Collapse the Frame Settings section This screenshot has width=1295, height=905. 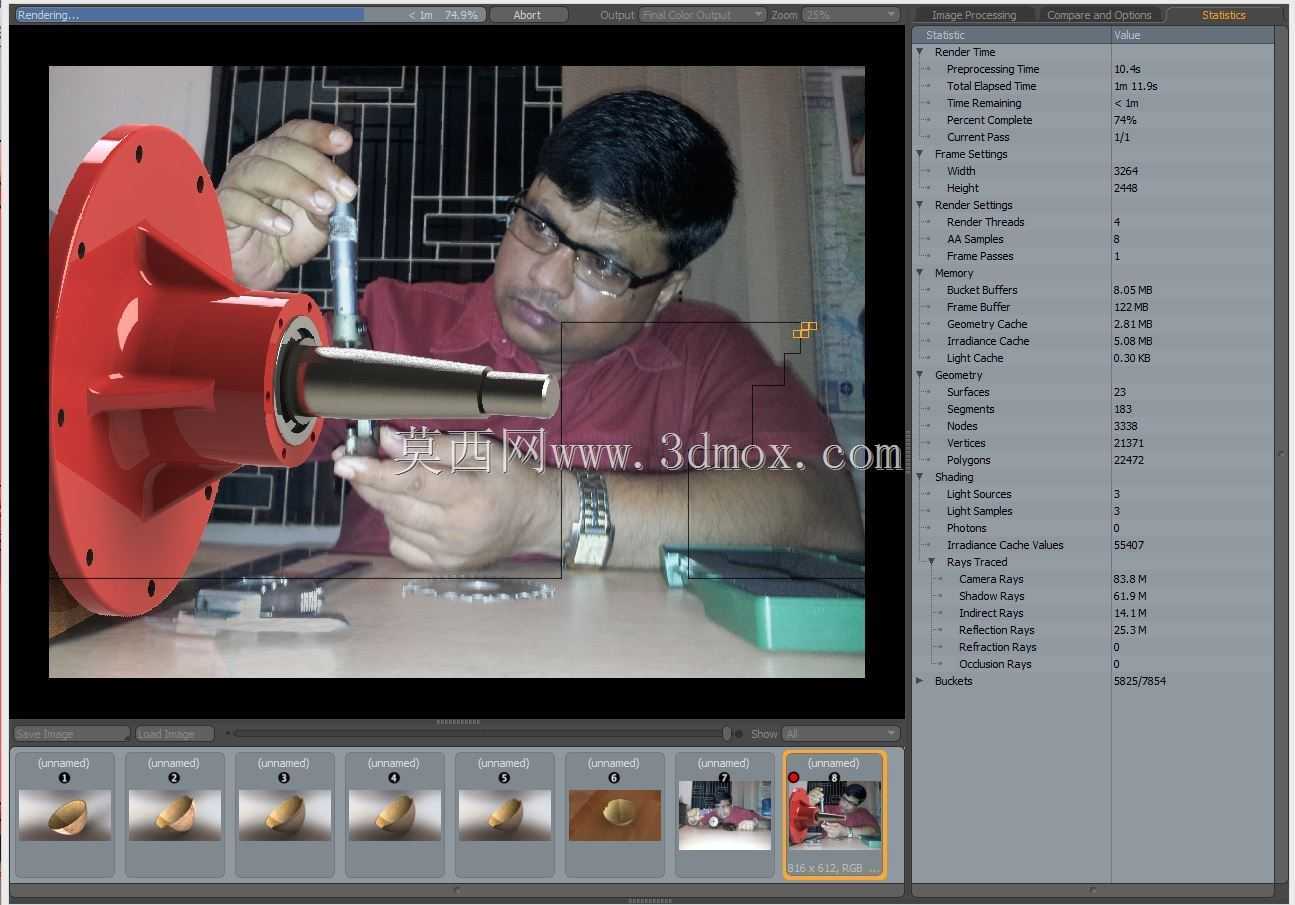click(920, 154)
